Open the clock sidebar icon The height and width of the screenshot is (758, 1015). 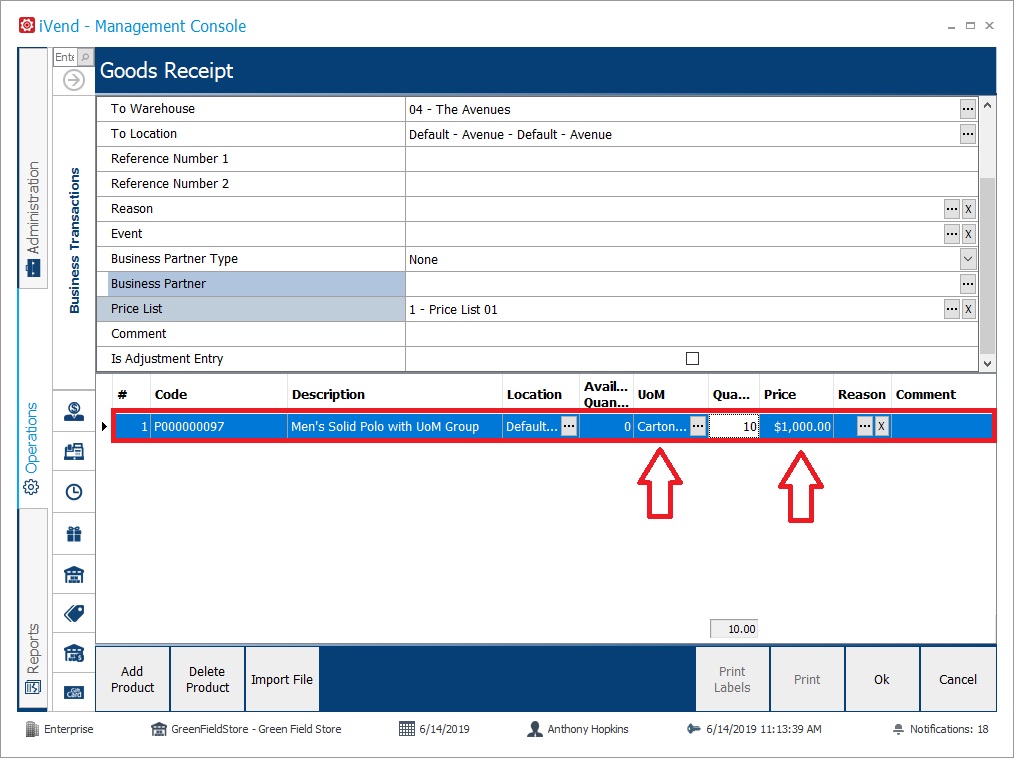point(74,492)
